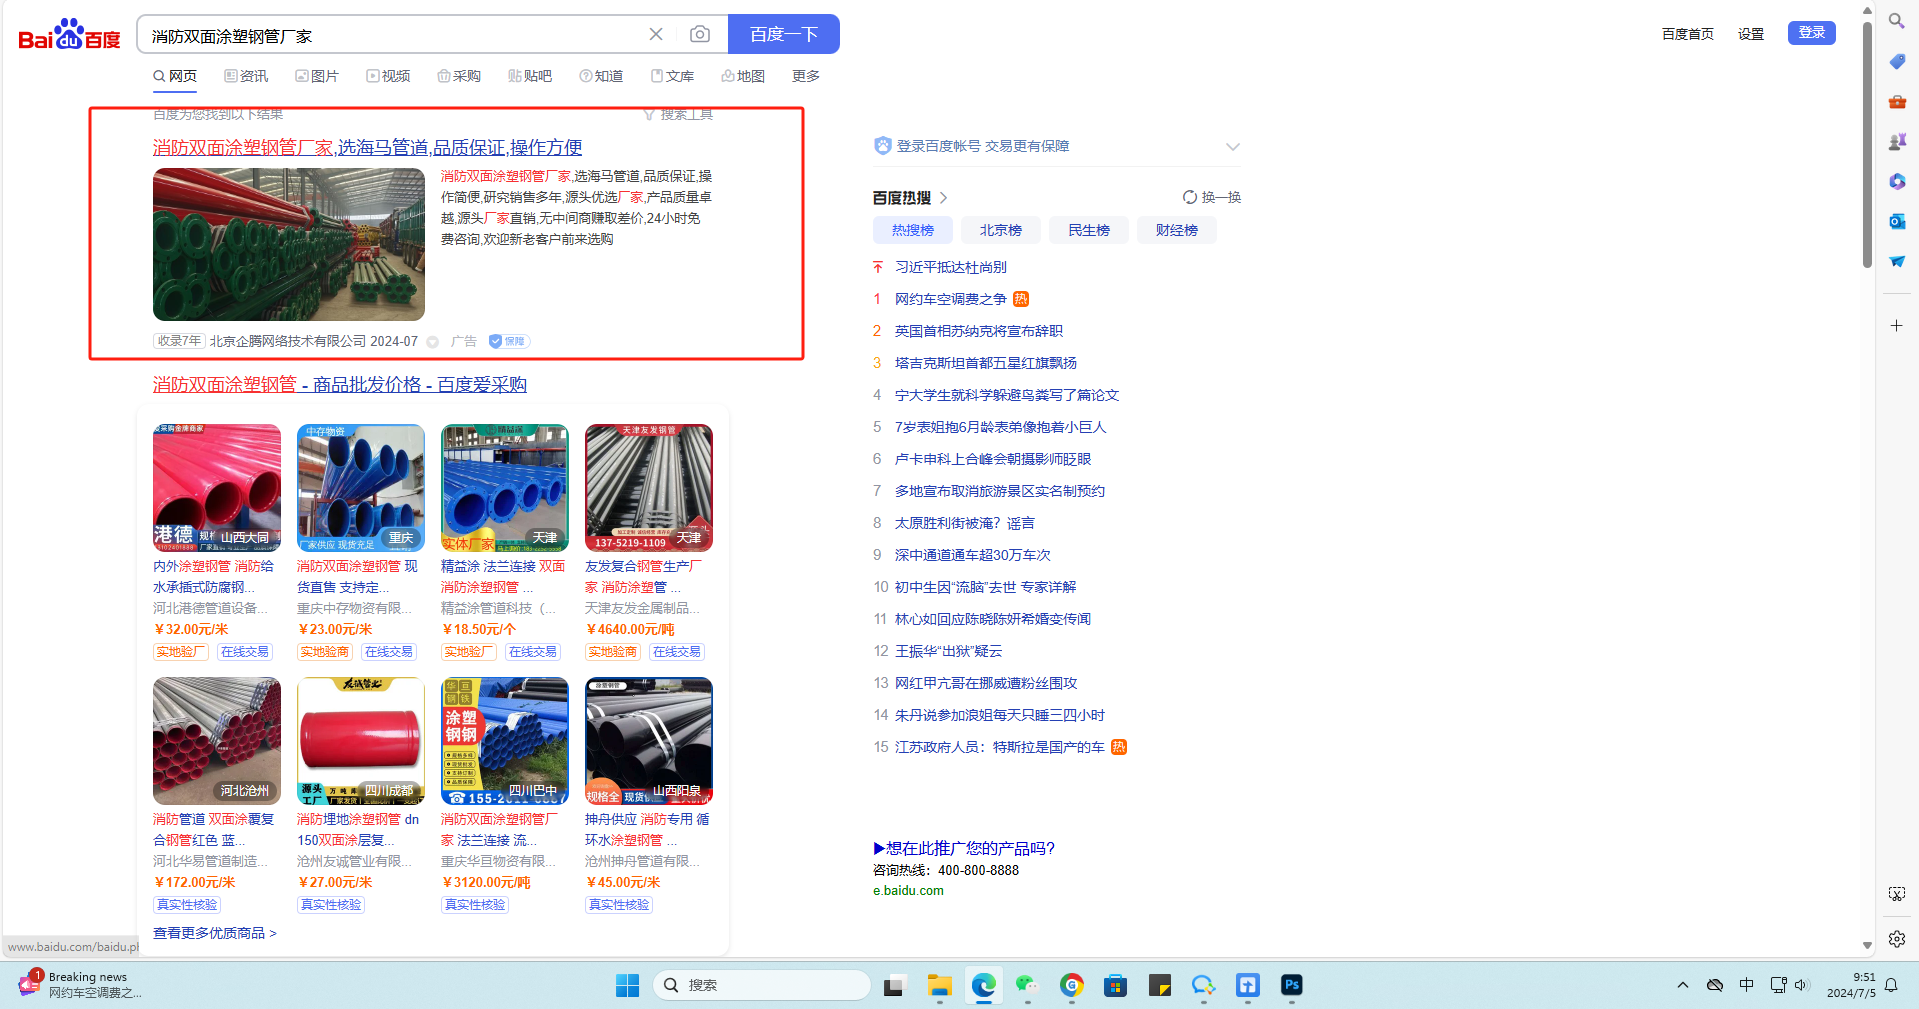
Task: Switch to the 采购 tab
Action: click(459, 76)
